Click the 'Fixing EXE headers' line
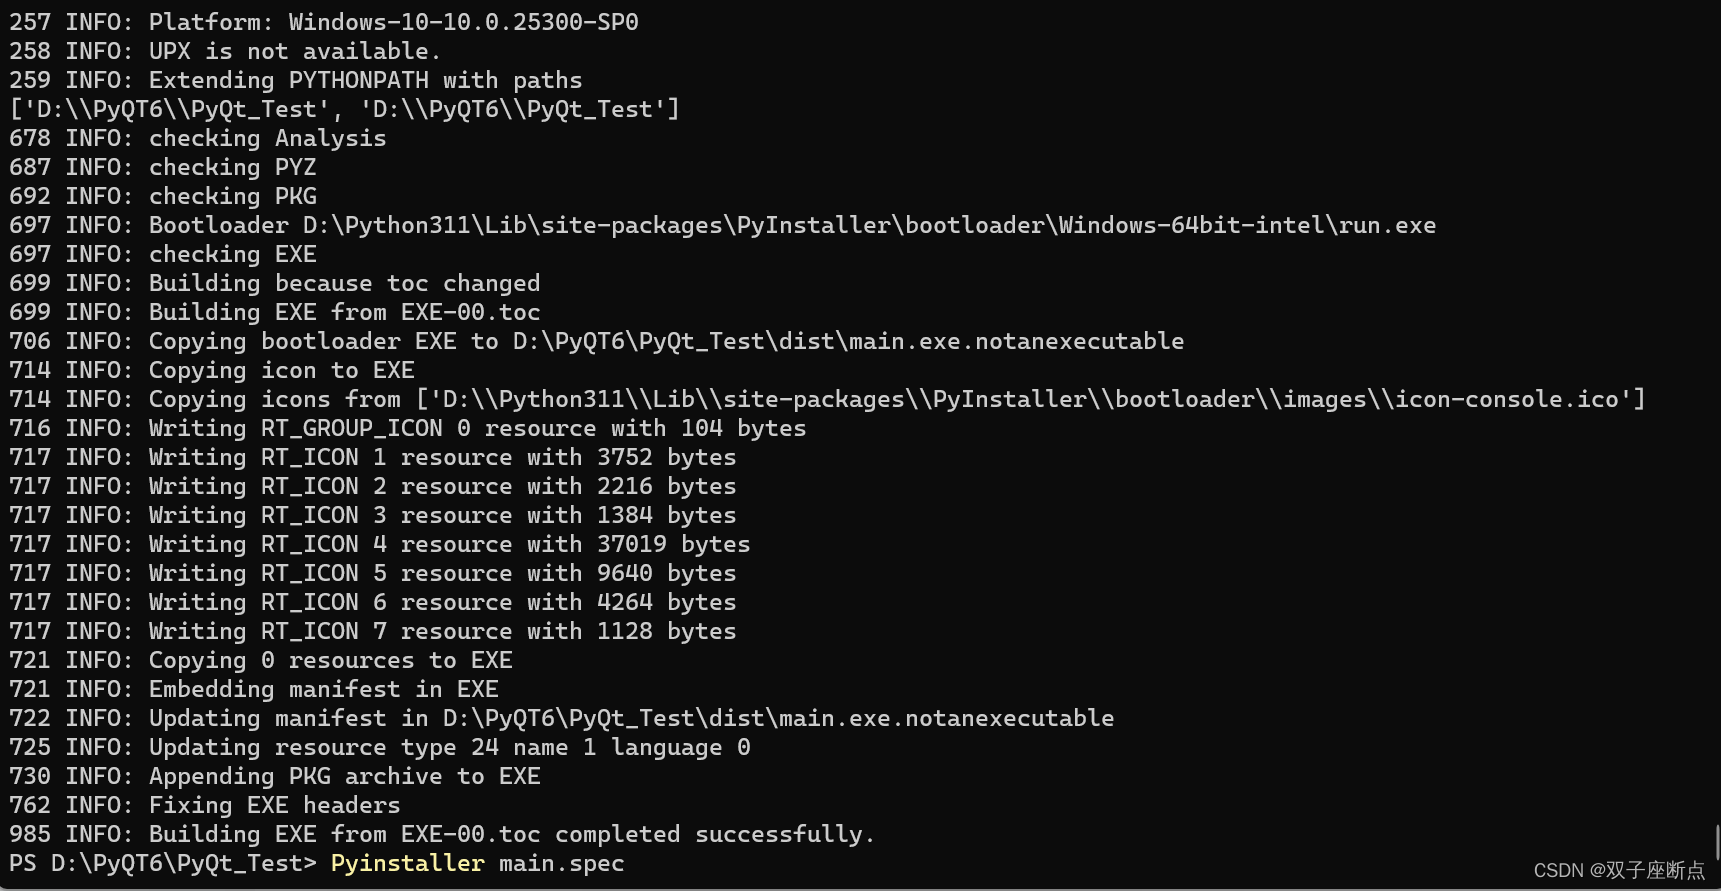This screenshot has width=1721, height=891. pyautogui.click(x=205, y=805)
